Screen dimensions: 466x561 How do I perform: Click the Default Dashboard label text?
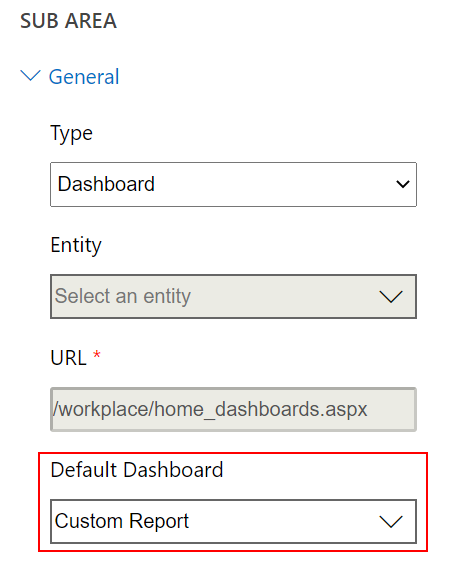(x=137, y=470)
